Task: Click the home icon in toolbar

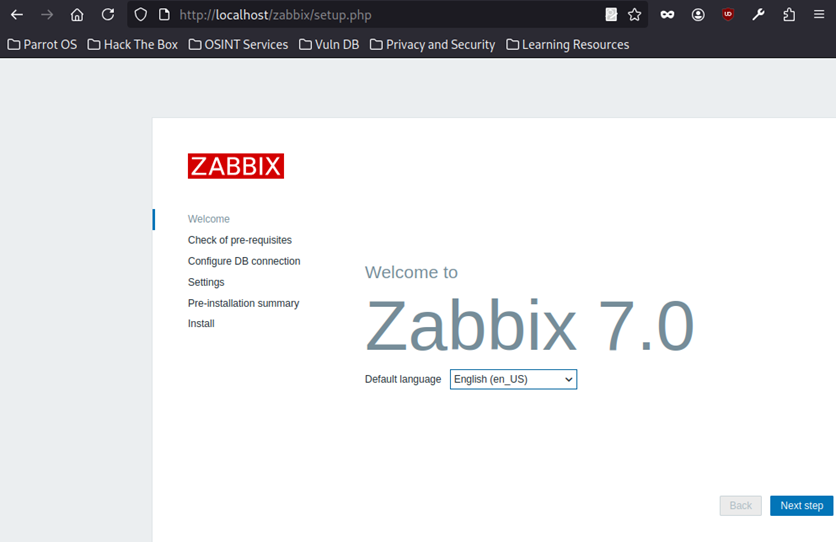Action: [77, 15]
